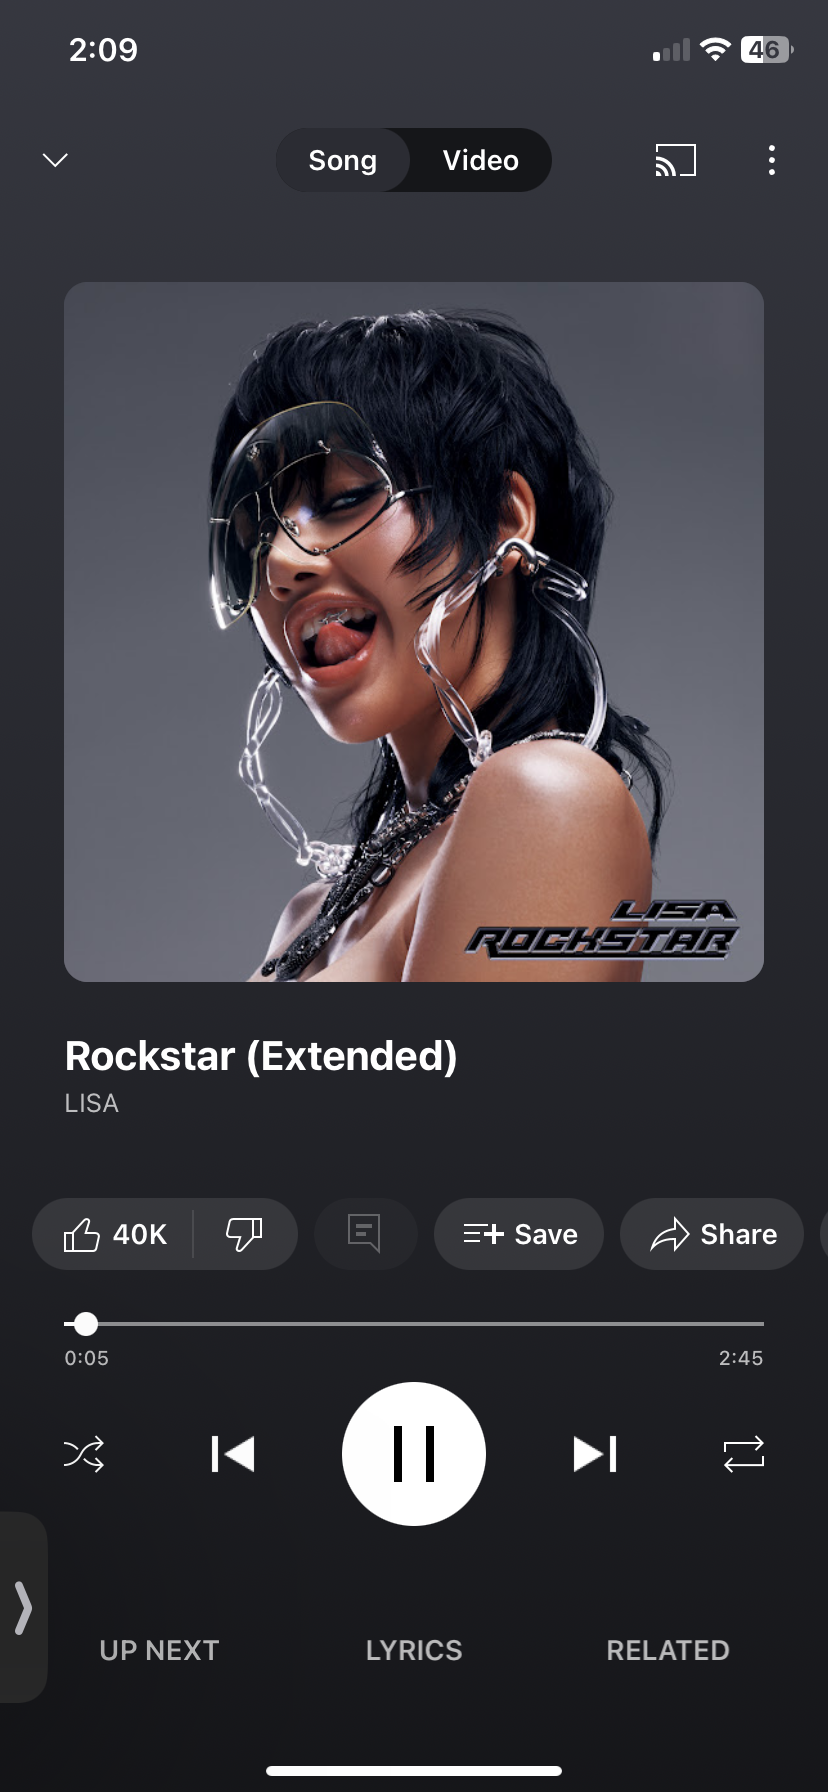Open the Cast to device icon
The height and width of the screenshot is (1792, 828).
tap(675, 160)
